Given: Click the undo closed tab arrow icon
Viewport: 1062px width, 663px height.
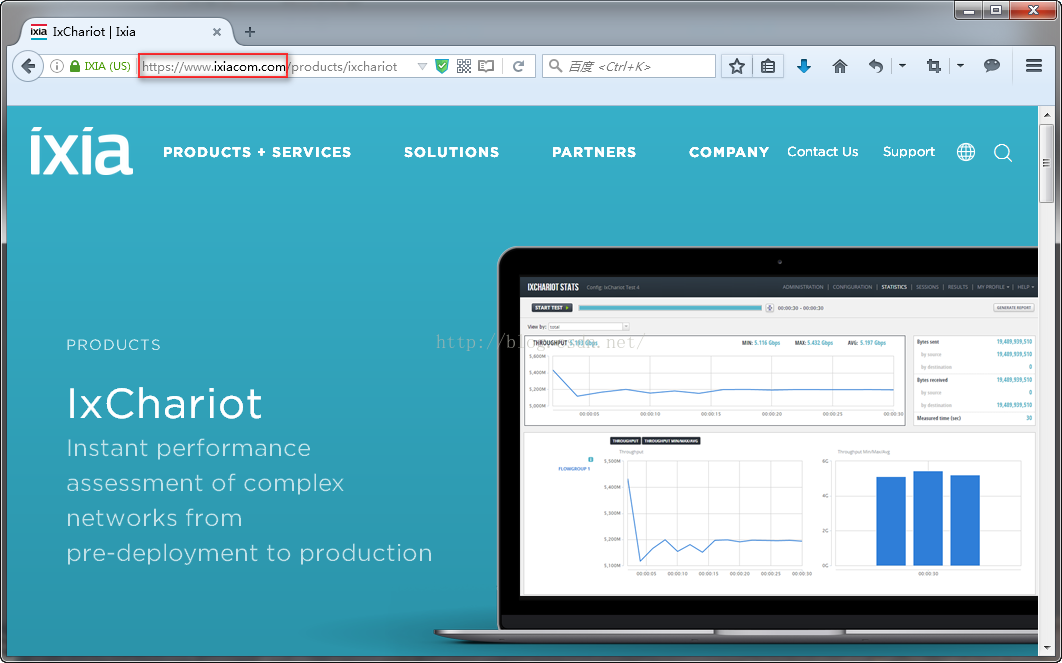Looking at the screenshot, I should 876,66.
